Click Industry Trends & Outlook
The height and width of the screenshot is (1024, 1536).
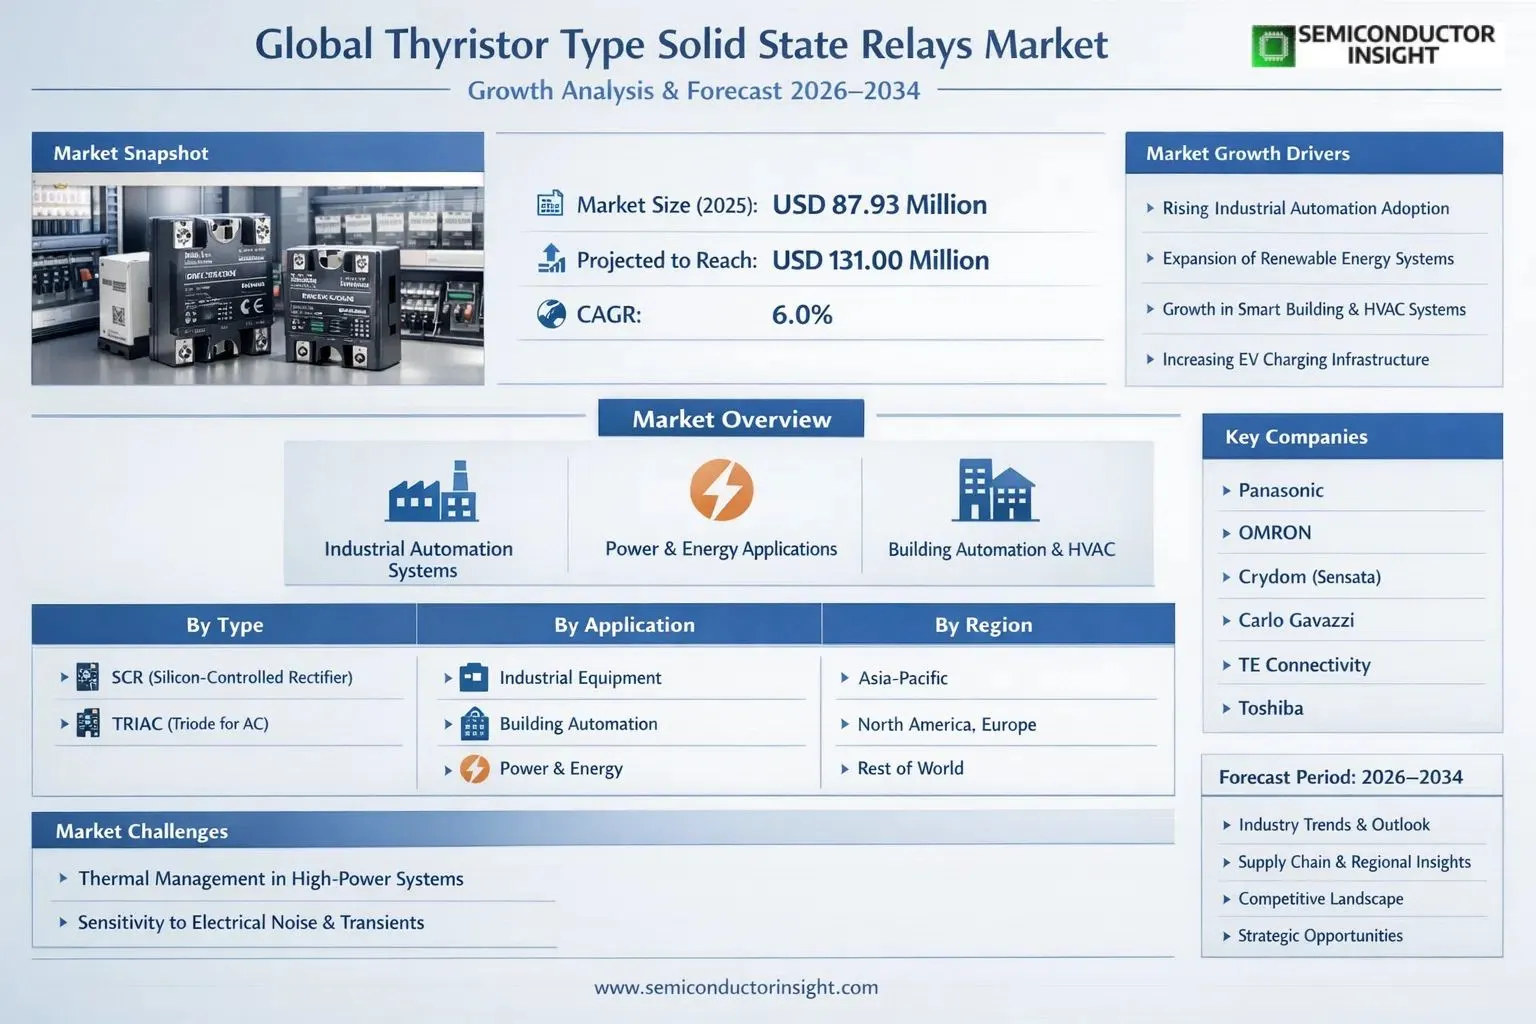(1334, 824)
